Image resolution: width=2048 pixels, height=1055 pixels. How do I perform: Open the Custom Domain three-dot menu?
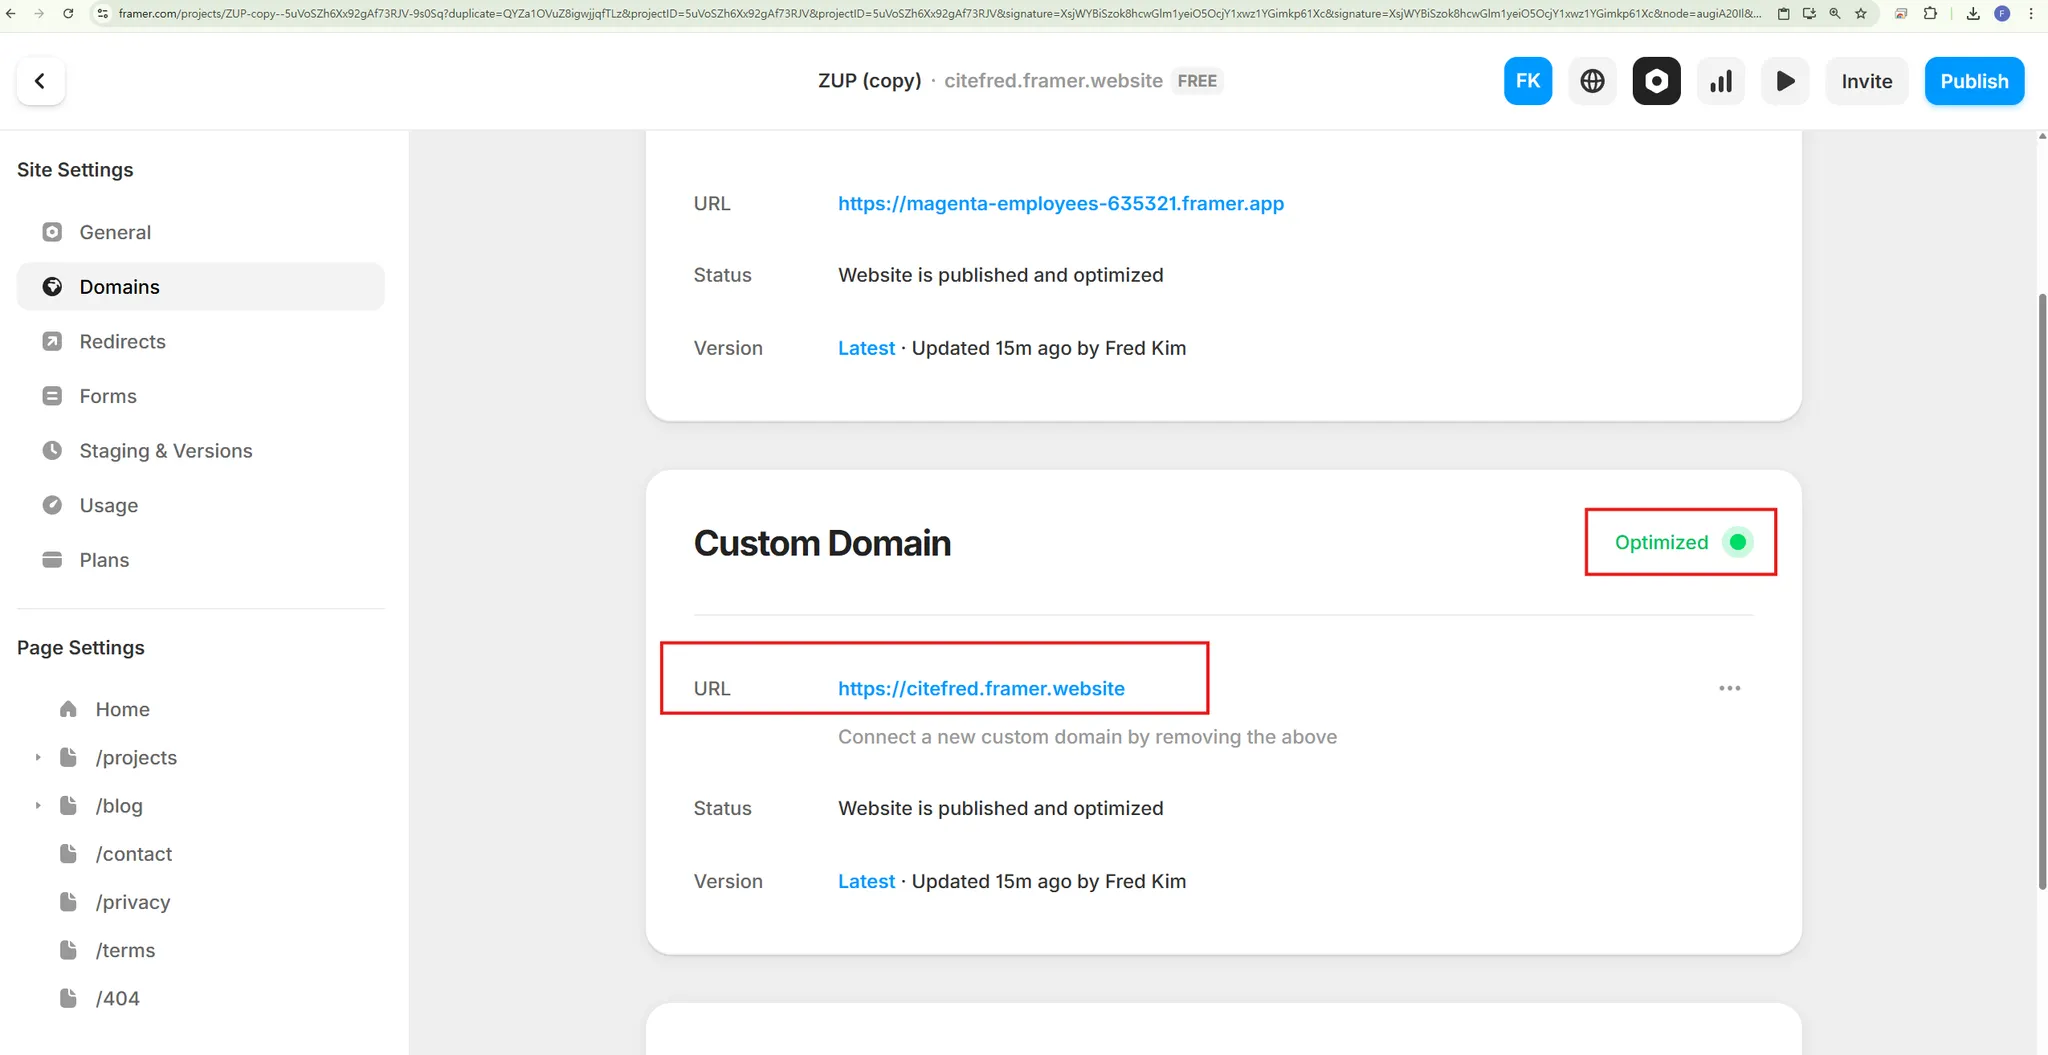(x=1729, y=688)
